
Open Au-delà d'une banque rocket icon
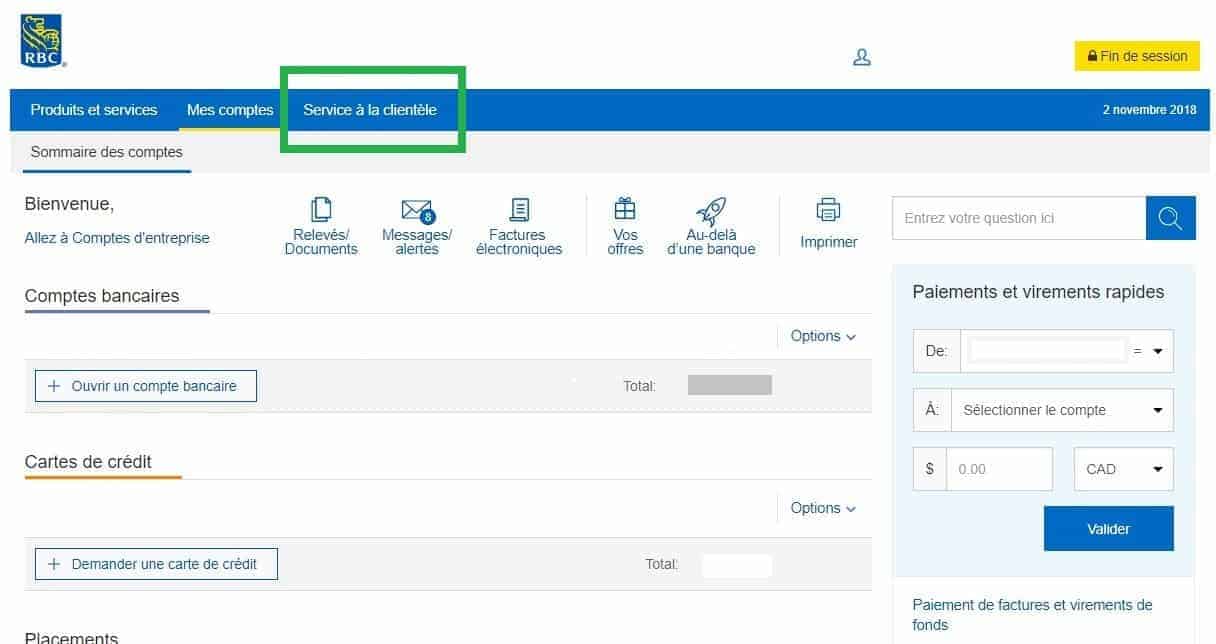(711, 210)
